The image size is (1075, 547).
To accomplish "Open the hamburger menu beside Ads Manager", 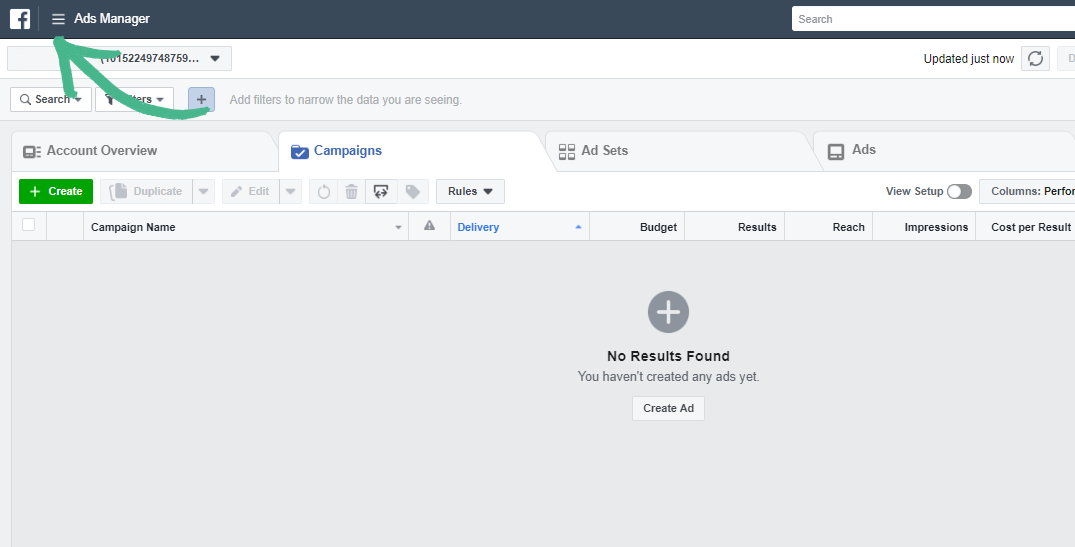I will (58, 19).
